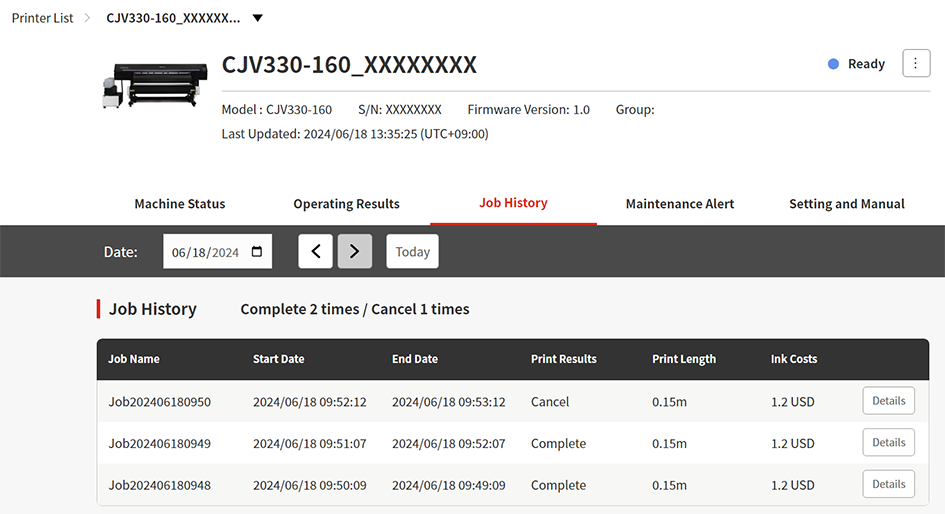Click the previous day arrow button
The image size is (945, 514).
tap(315, 251)
